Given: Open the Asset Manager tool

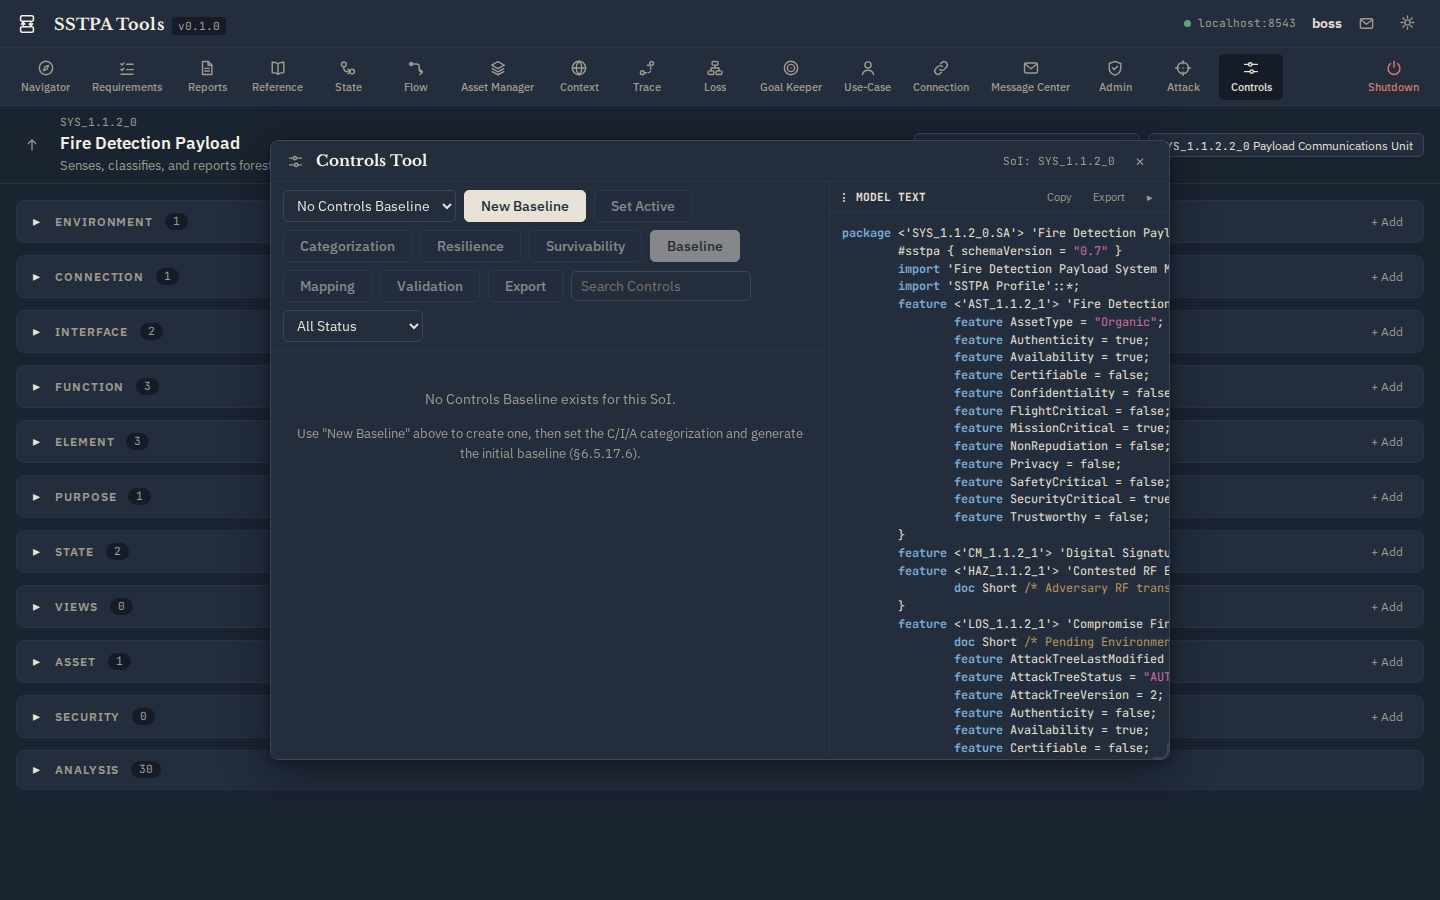Looking at the screenshot, I should click(x=497, y=76).
